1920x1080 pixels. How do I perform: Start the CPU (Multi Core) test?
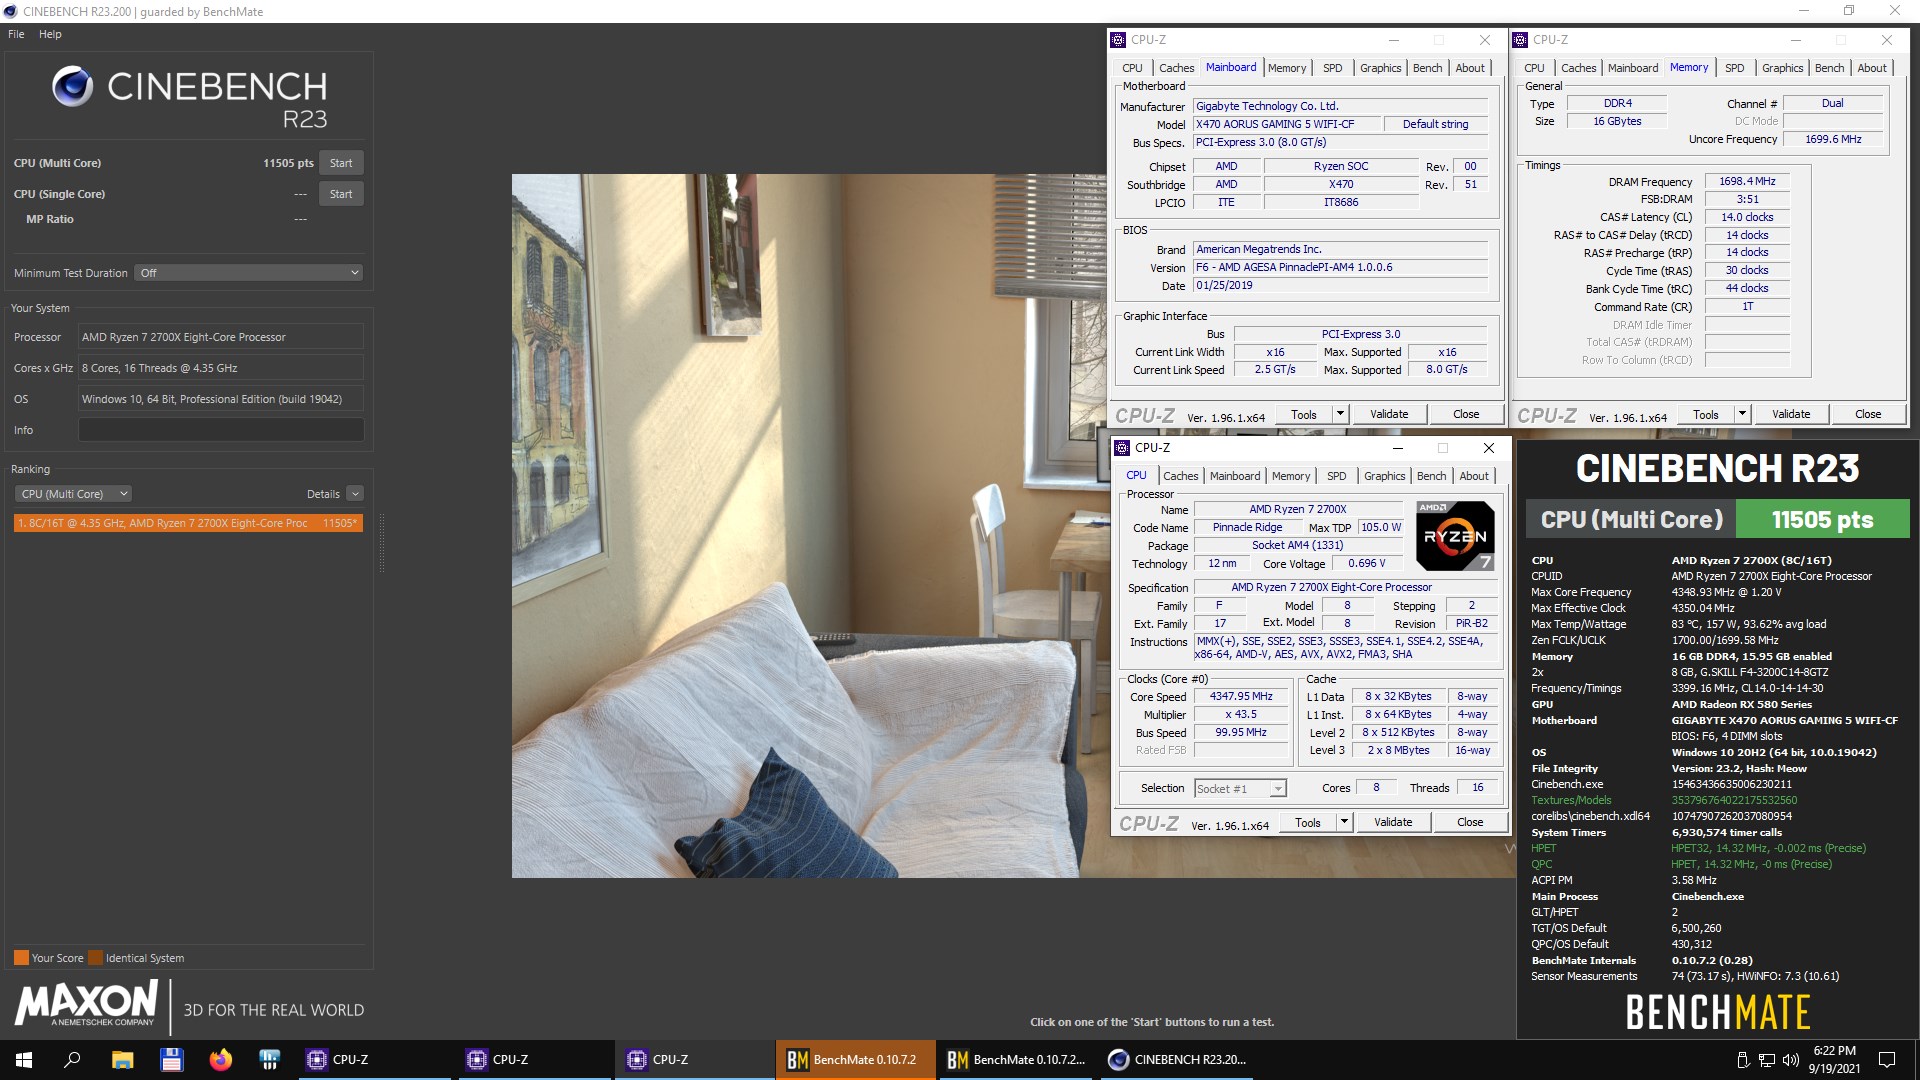(x=341, y=163)
